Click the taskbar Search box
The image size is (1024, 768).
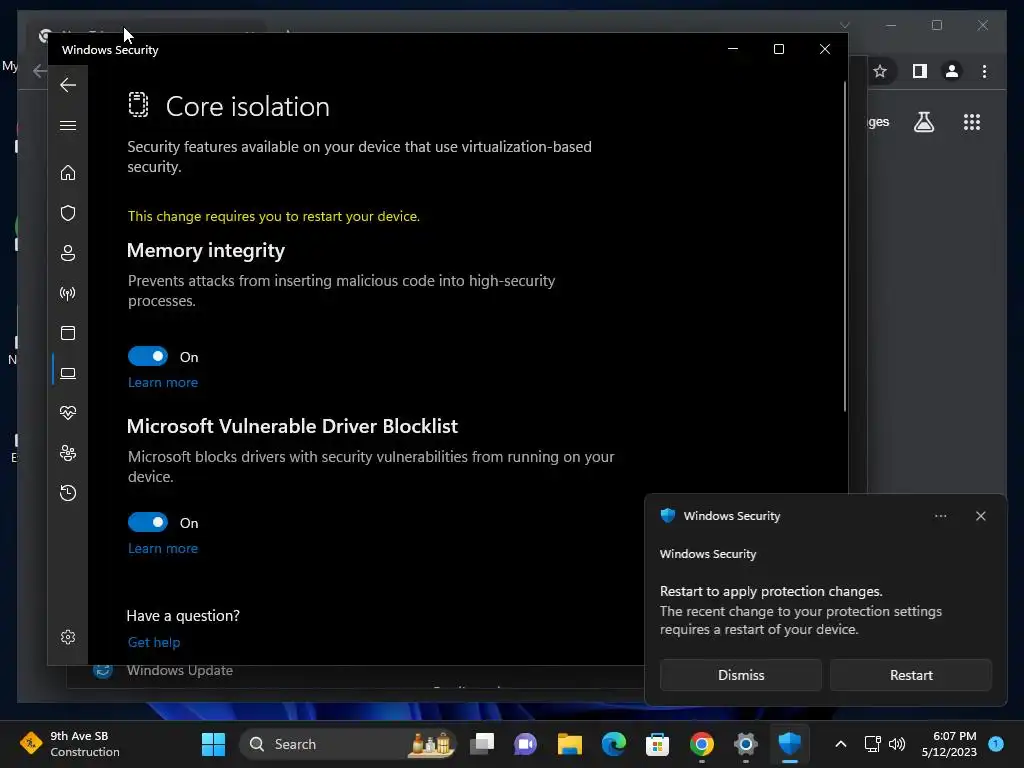[x=347, y=744]
